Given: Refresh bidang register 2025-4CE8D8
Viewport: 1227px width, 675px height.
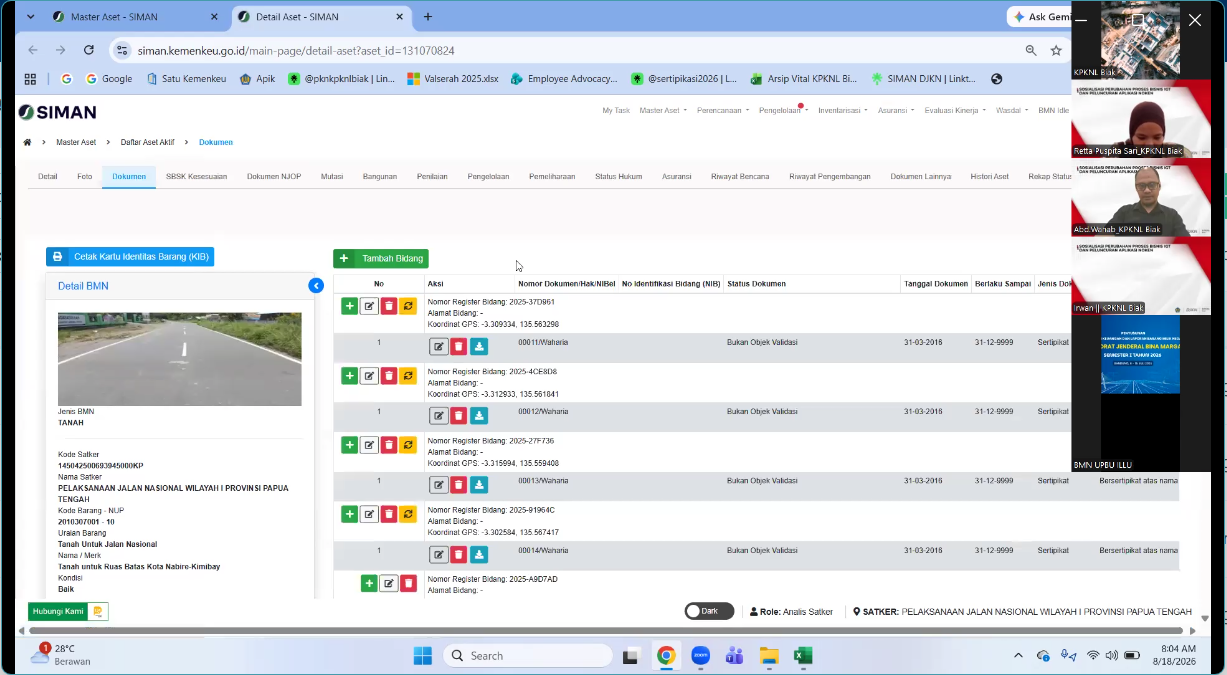Looking at the screenshot, I should [x=408, y=376].
